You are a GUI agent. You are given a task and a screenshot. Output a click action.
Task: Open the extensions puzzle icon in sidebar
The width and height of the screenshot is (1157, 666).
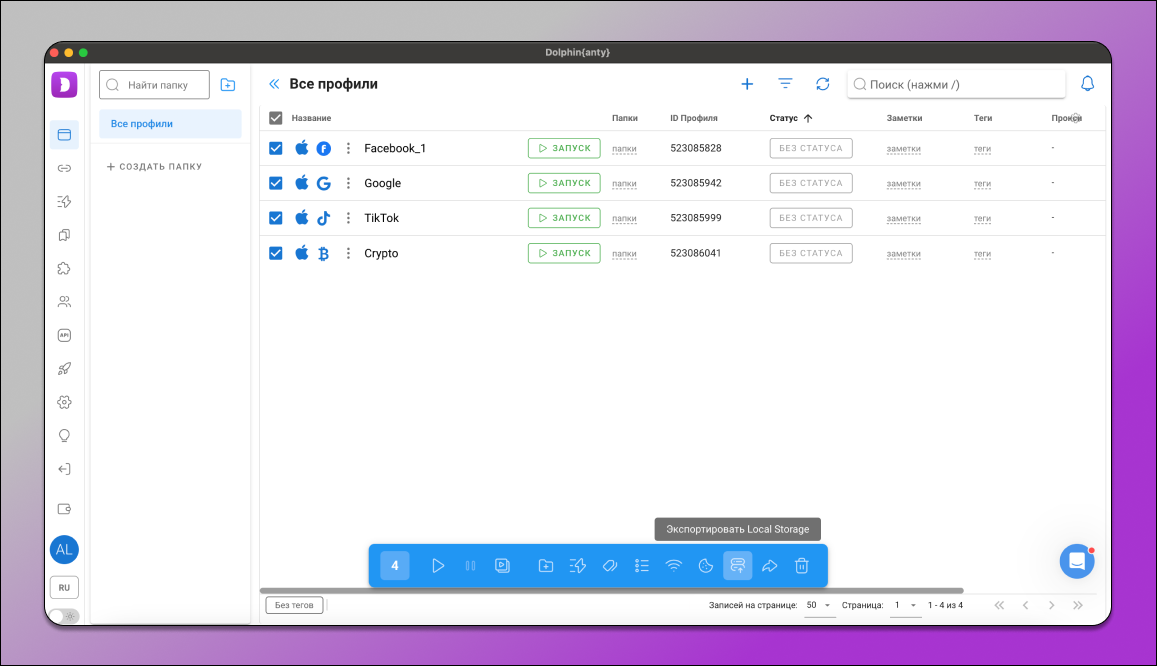point(64,268)
